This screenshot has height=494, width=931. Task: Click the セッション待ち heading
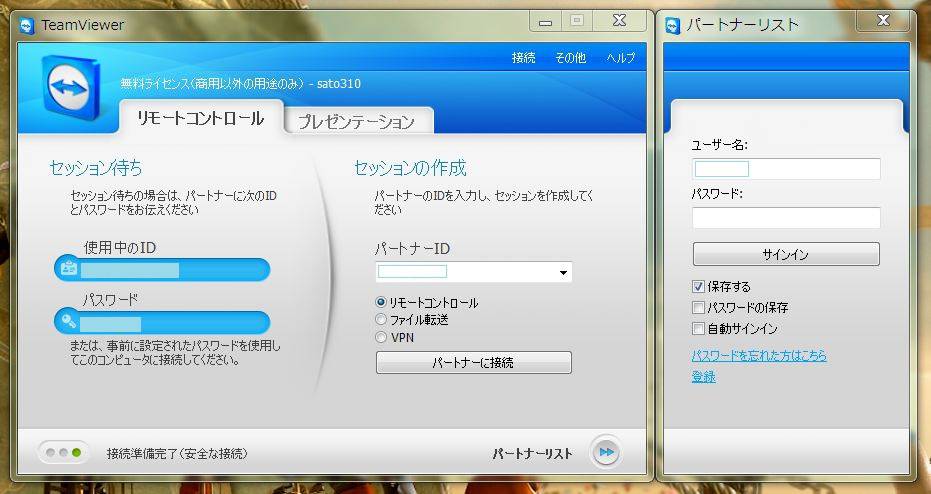click(96, 168)
